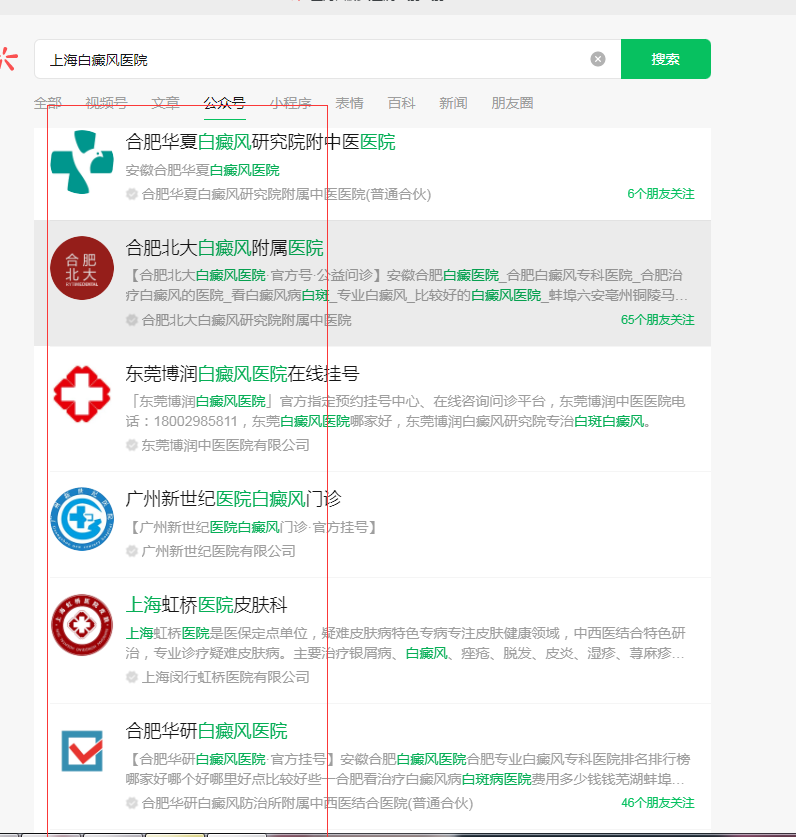The width and height of the screenshot is (796, 837).
Task: Switch to the 视频号 tab
Action: click(x=106, y=103)
